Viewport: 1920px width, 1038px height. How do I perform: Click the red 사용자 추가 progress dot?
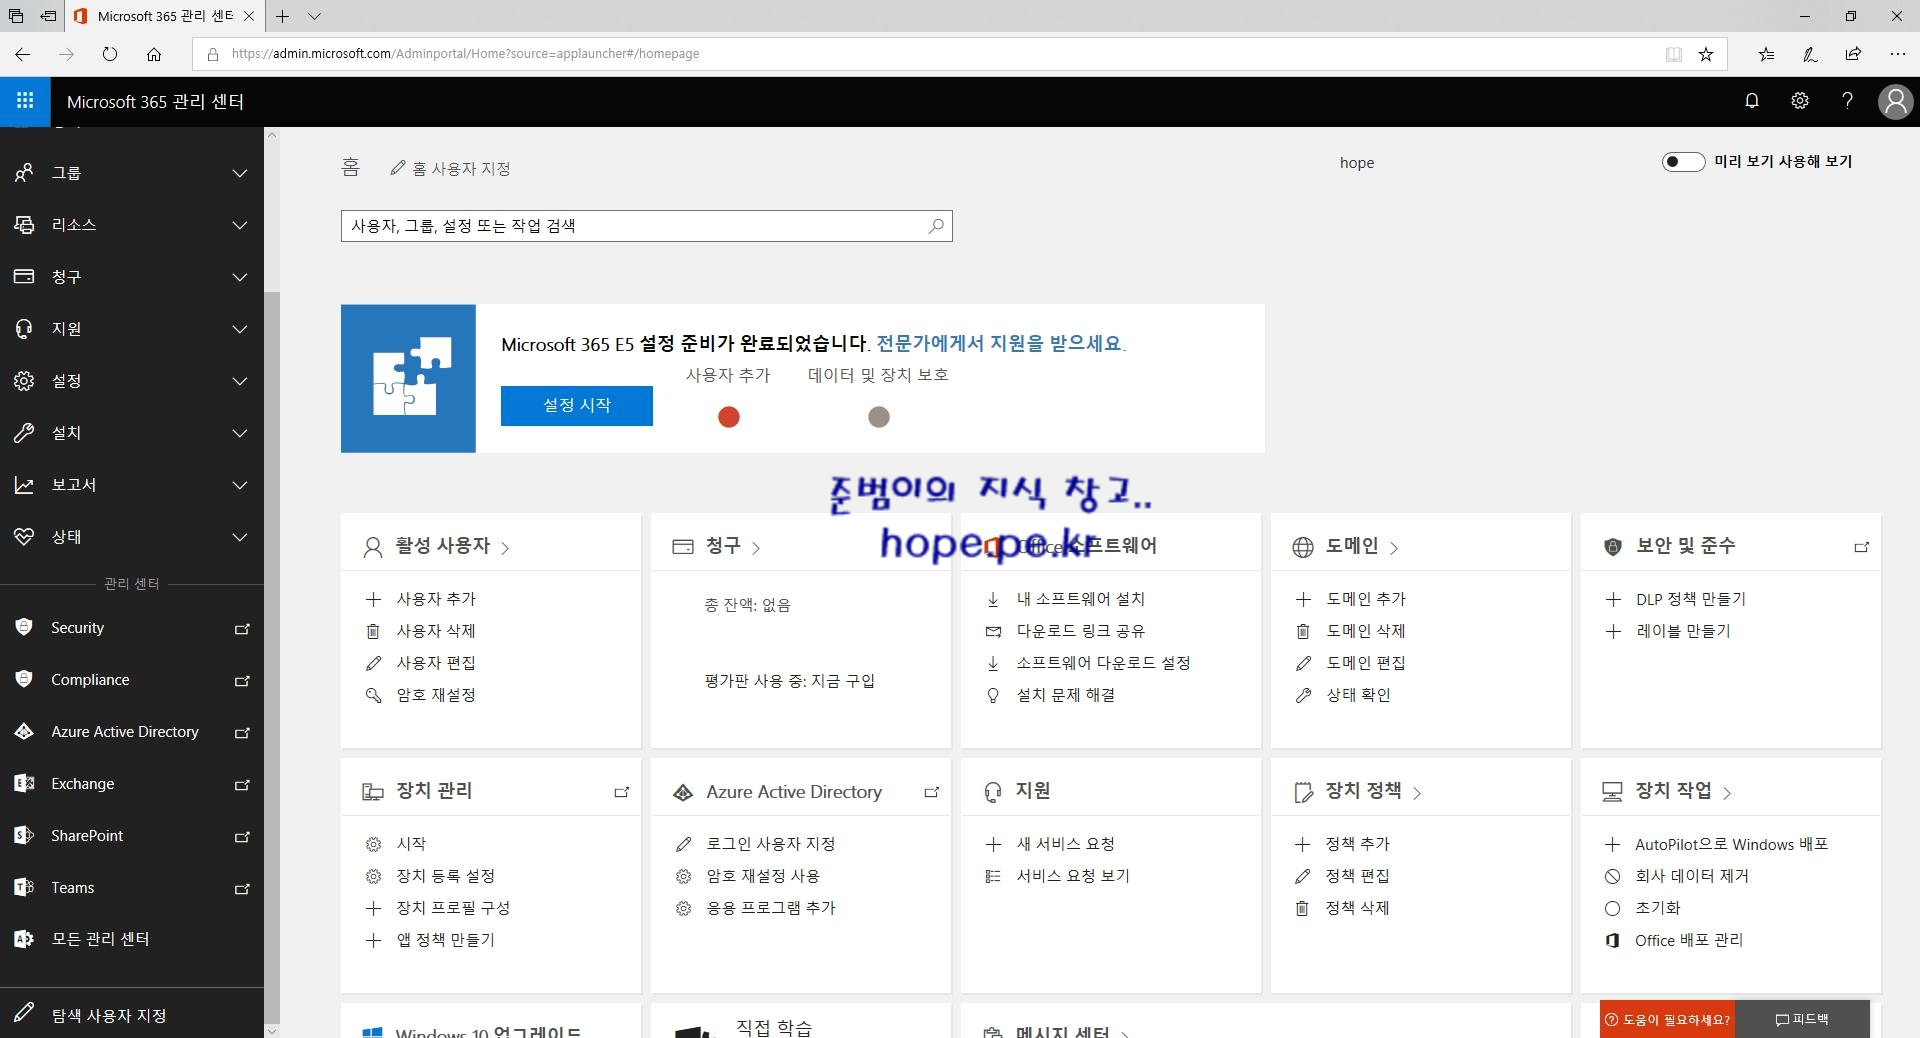point(729,417)
